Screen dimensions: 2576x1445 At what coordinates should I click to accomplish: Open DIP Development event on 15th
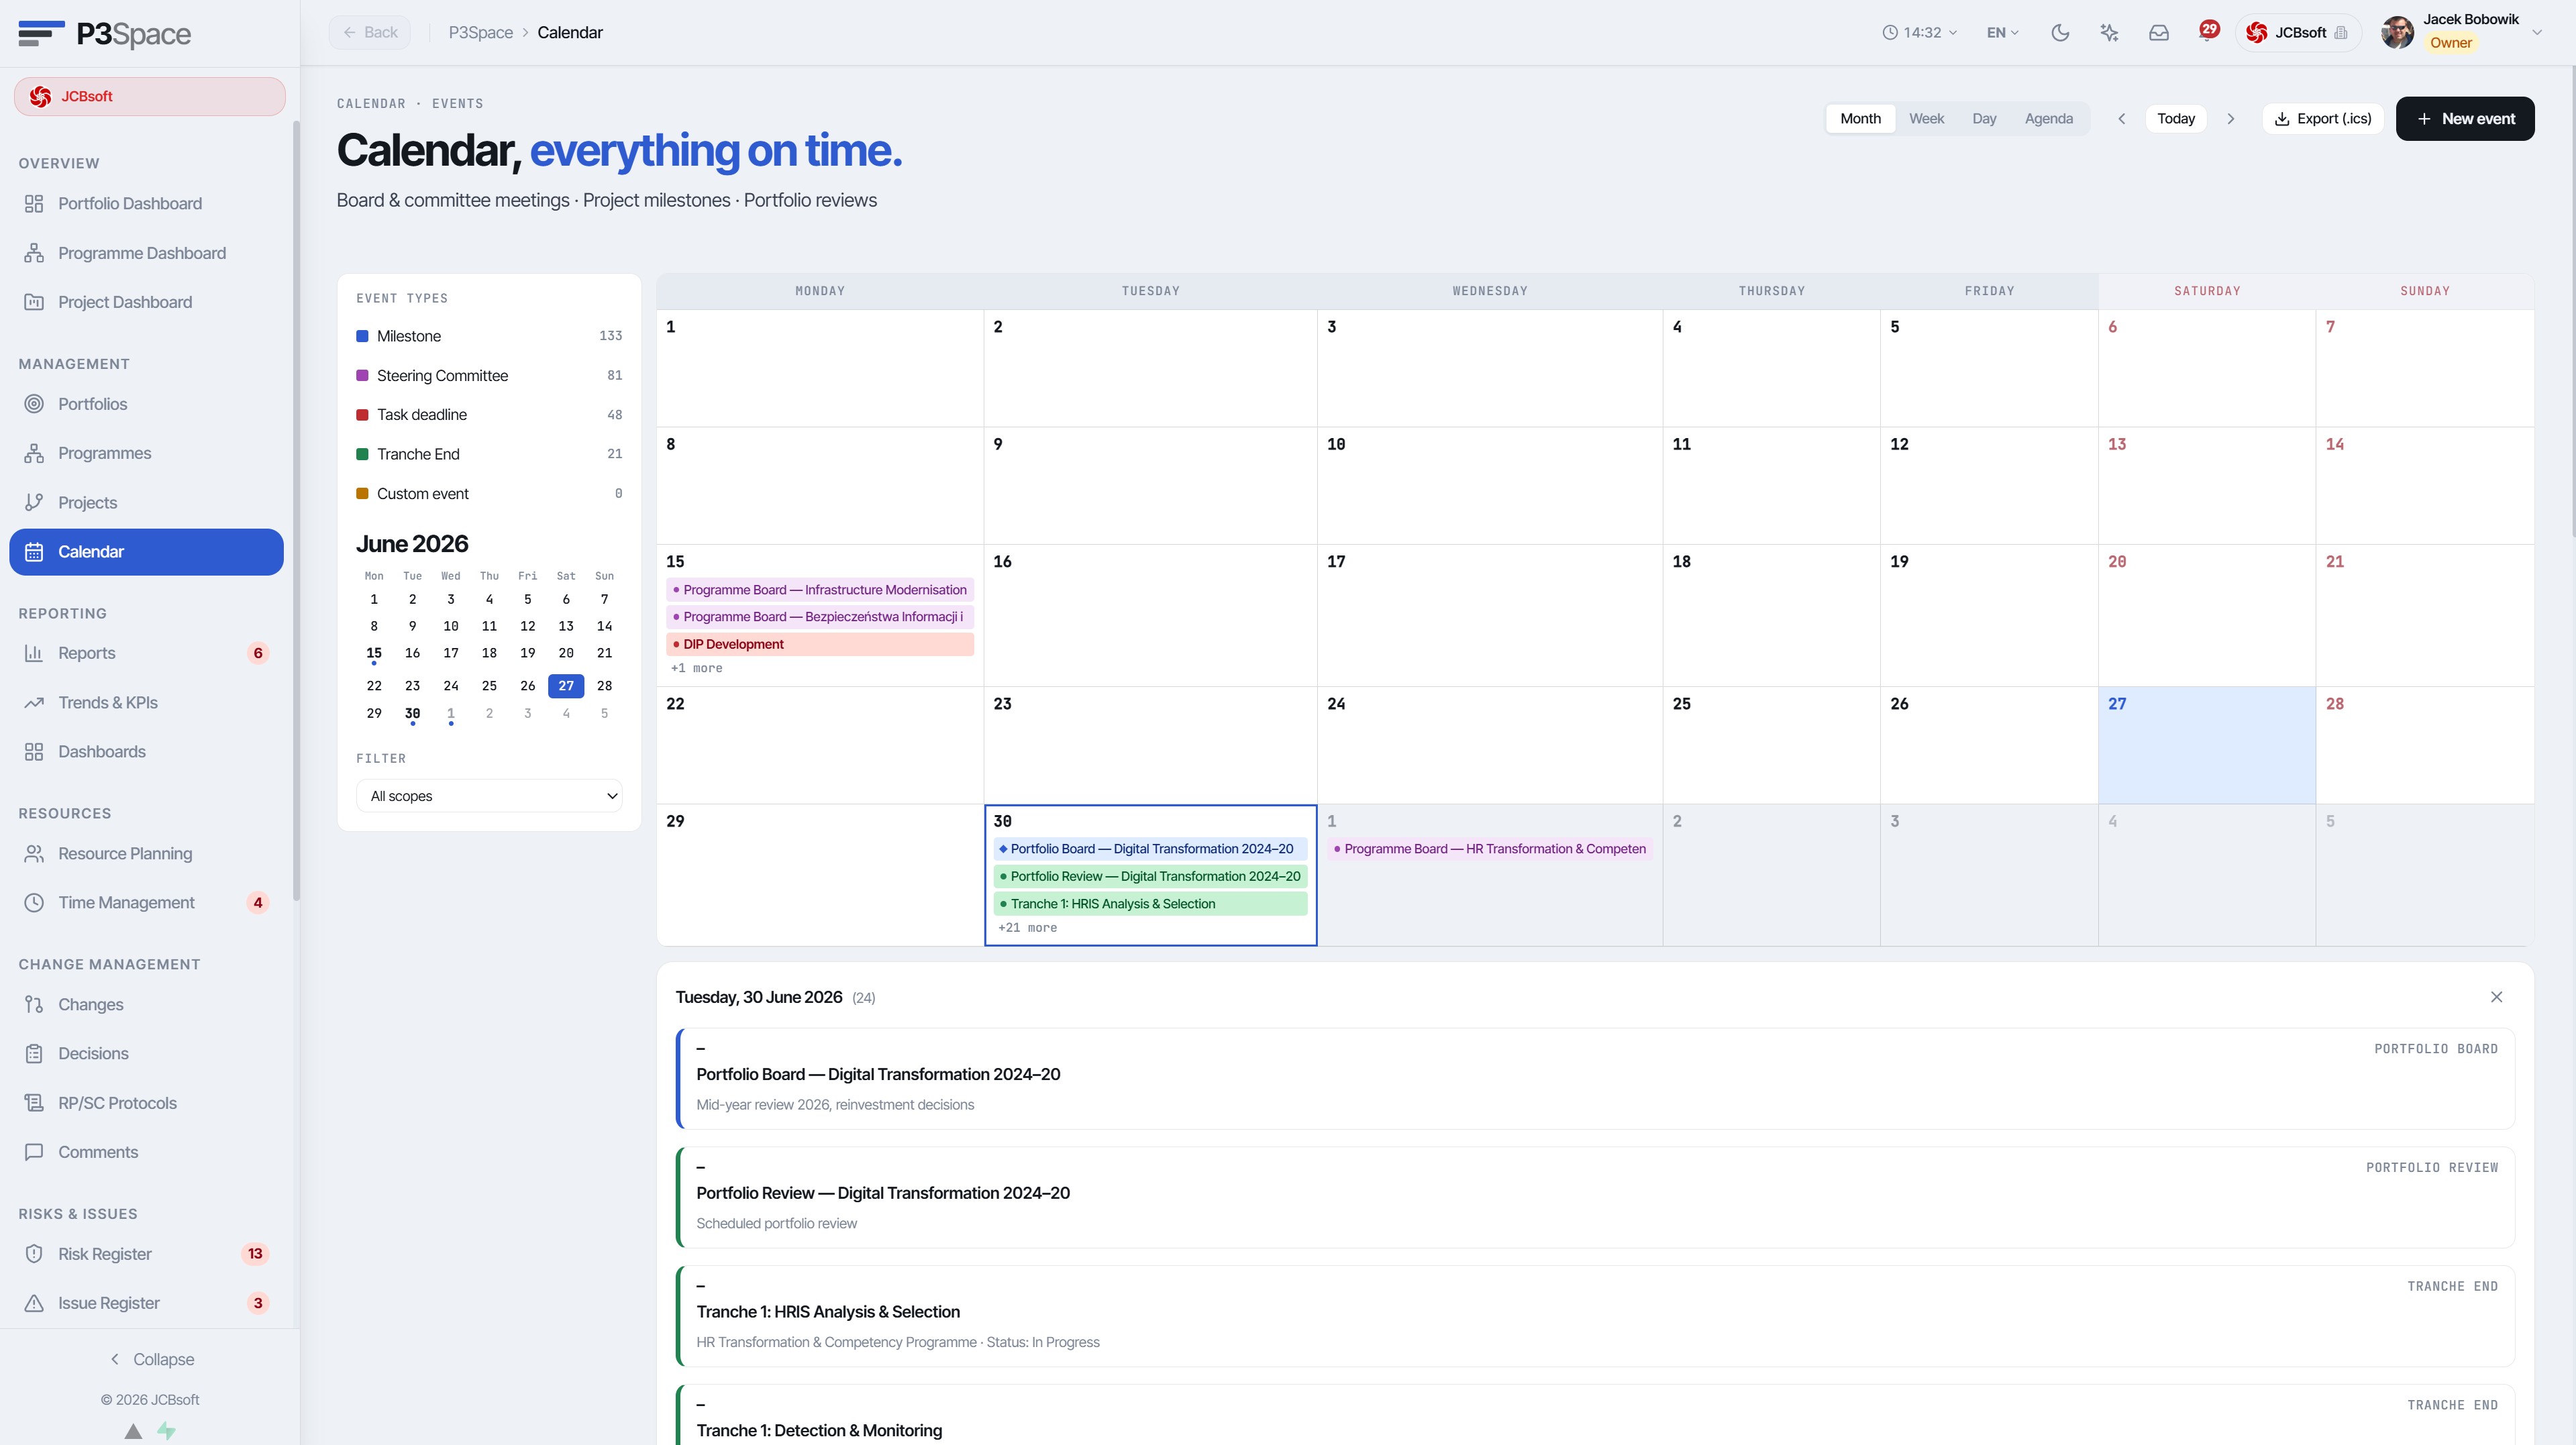(x=819, y=644)
